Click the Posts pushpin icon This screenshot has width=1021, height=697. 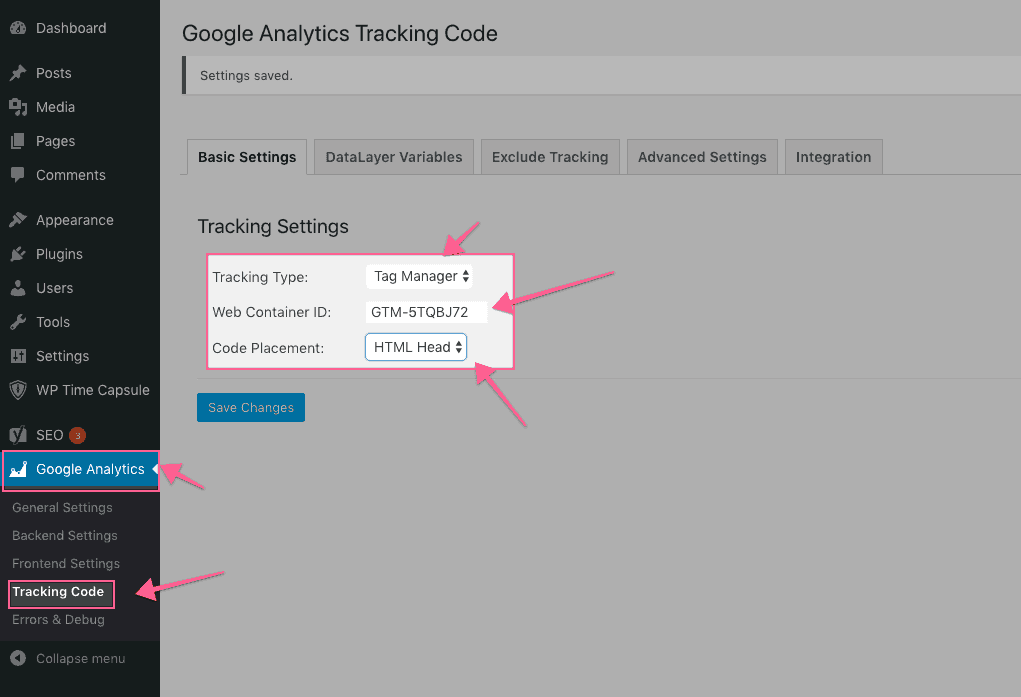(x=18, y=73)
